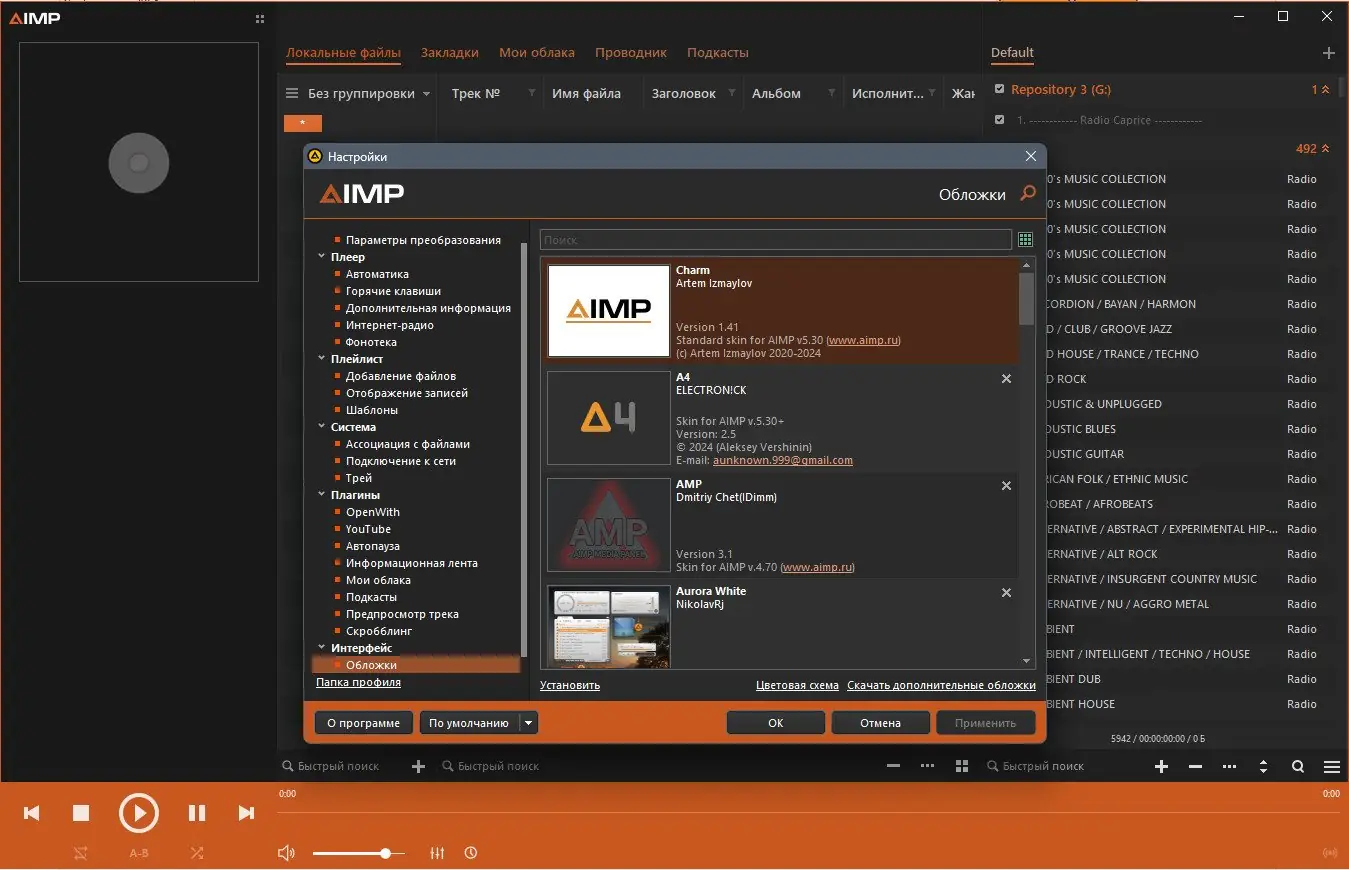Open the Мои облака tab

tap(539, 52)
